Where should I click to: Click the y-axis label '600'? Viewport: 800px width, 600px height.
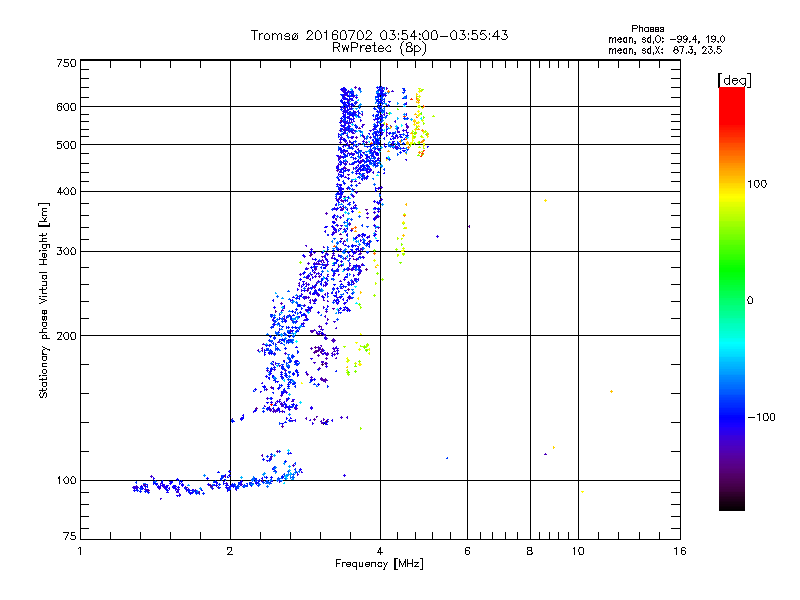tap(66, 107)
